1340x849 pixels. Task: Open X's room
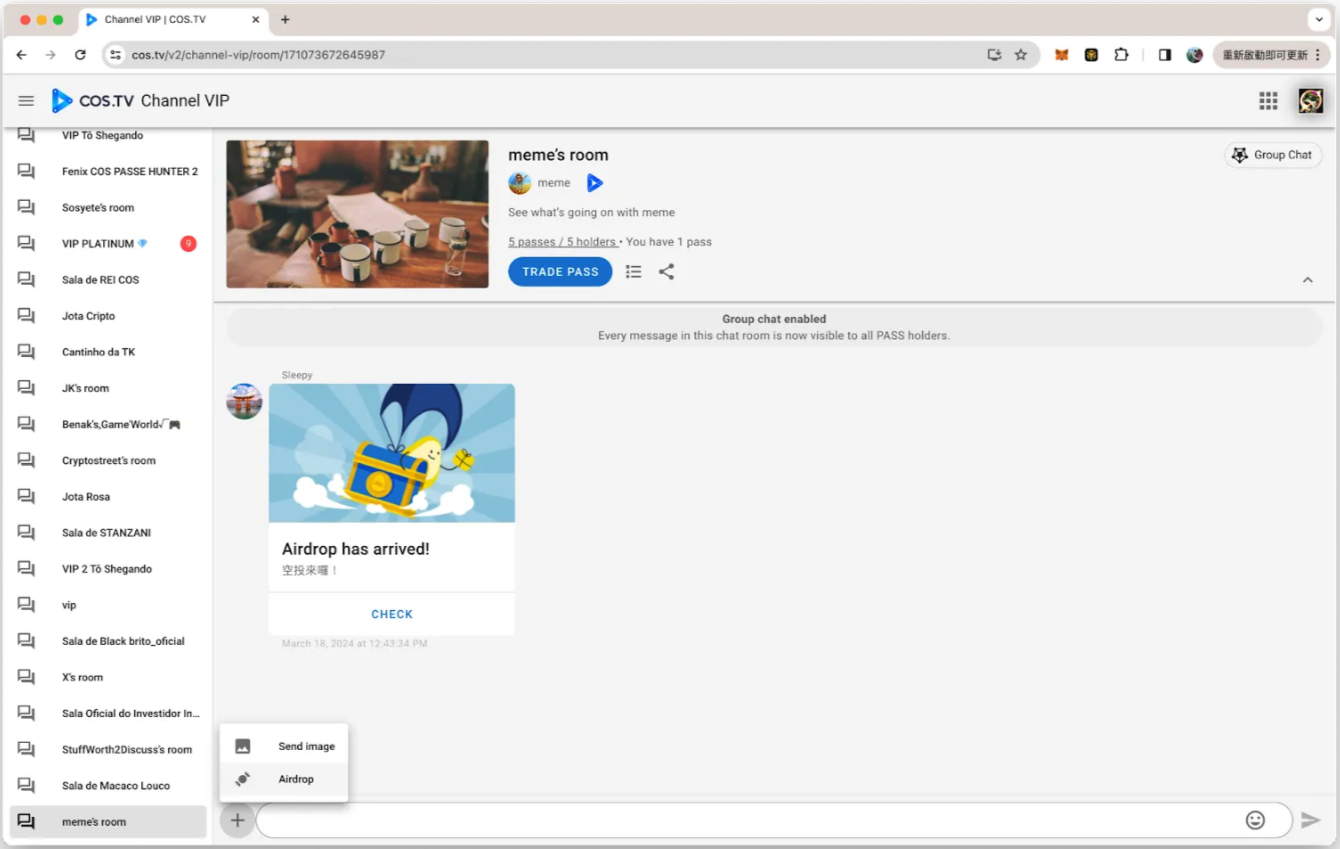coord(108,677)
